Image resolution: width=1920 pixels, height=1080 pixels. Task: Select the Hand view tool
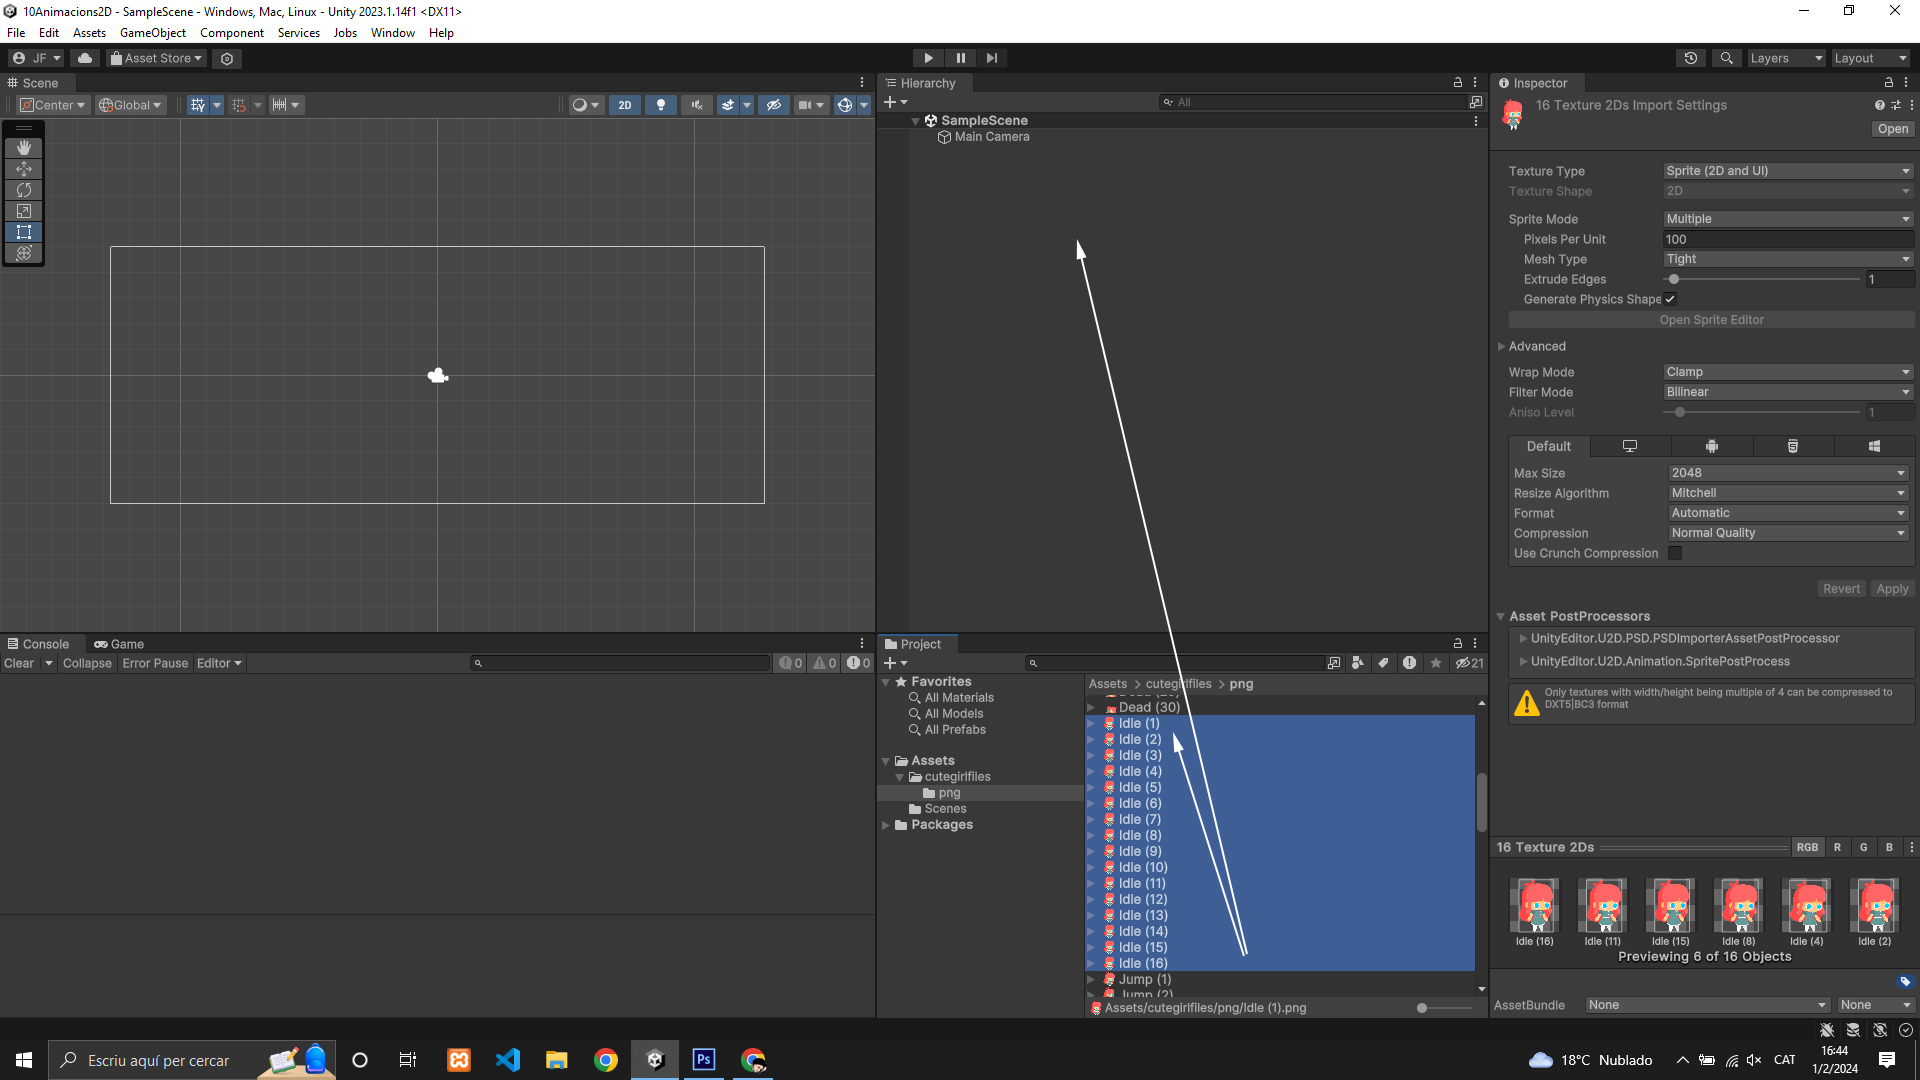pos(24,148)
